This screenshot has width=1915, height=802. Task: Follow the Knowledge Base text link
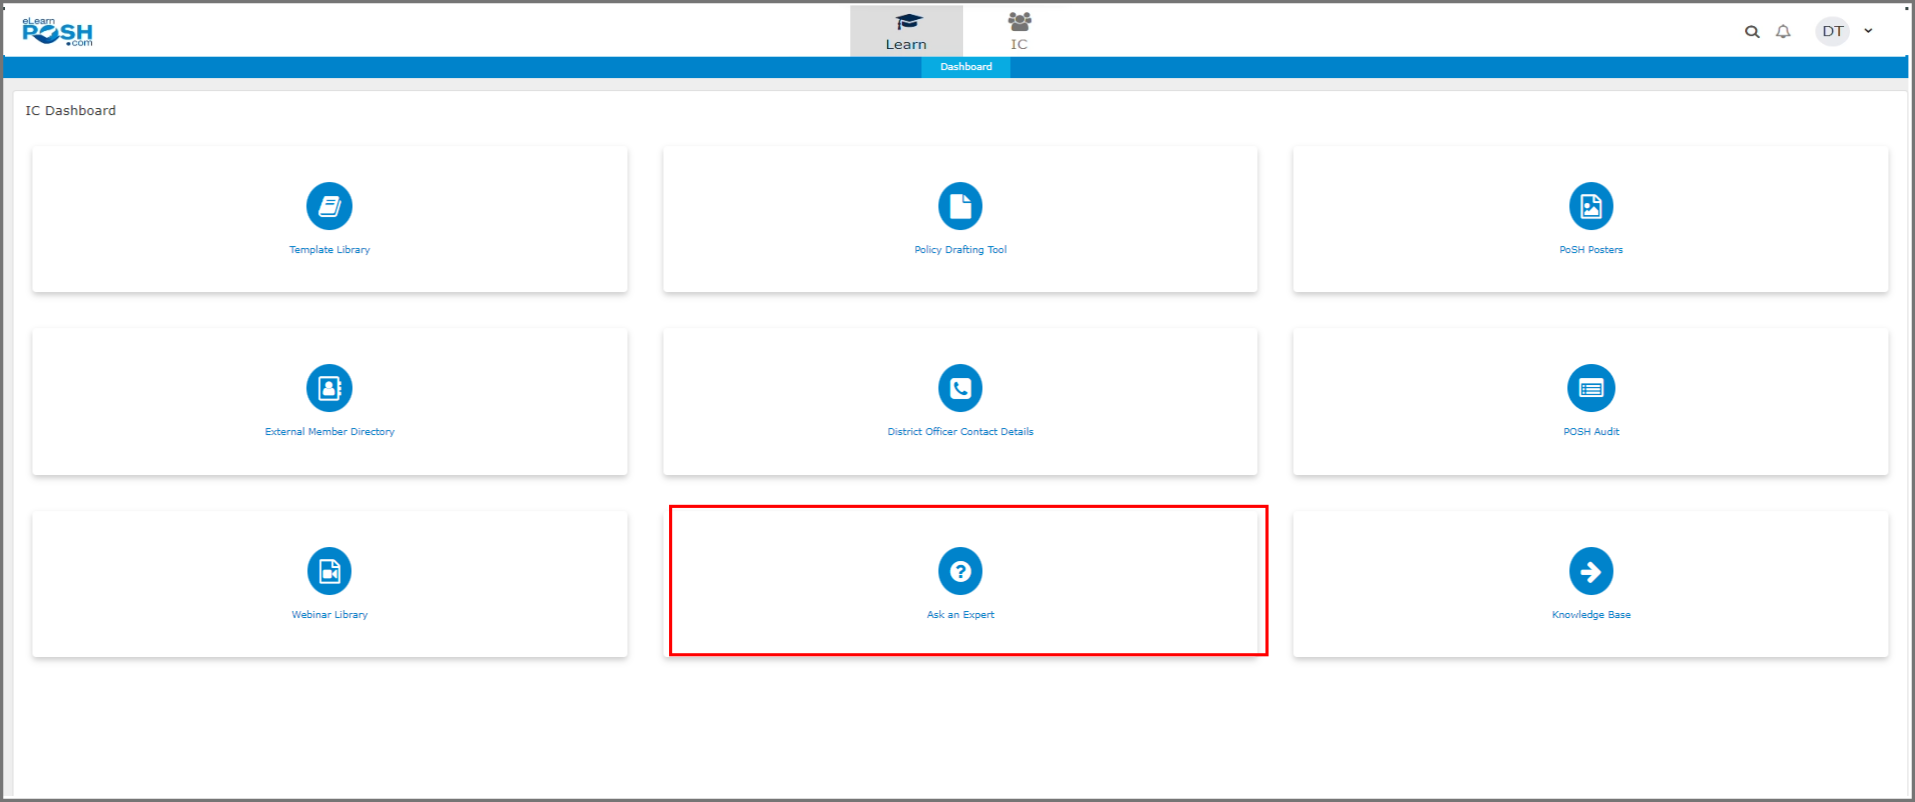pyautogui.click(x=1590, y=615)
